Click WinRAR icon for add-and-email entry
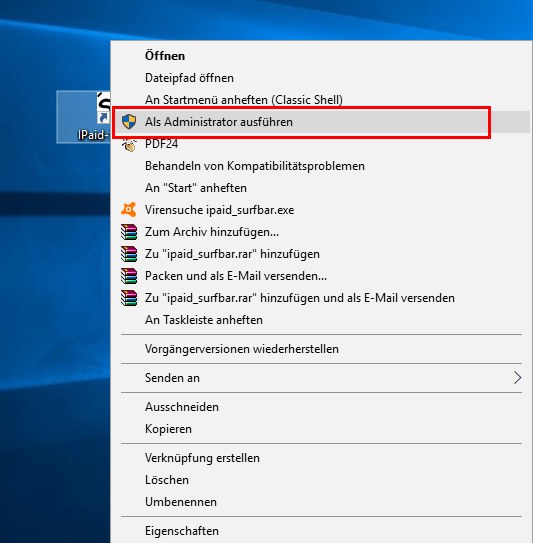This screenshot has width=533, height=543. 129,298
